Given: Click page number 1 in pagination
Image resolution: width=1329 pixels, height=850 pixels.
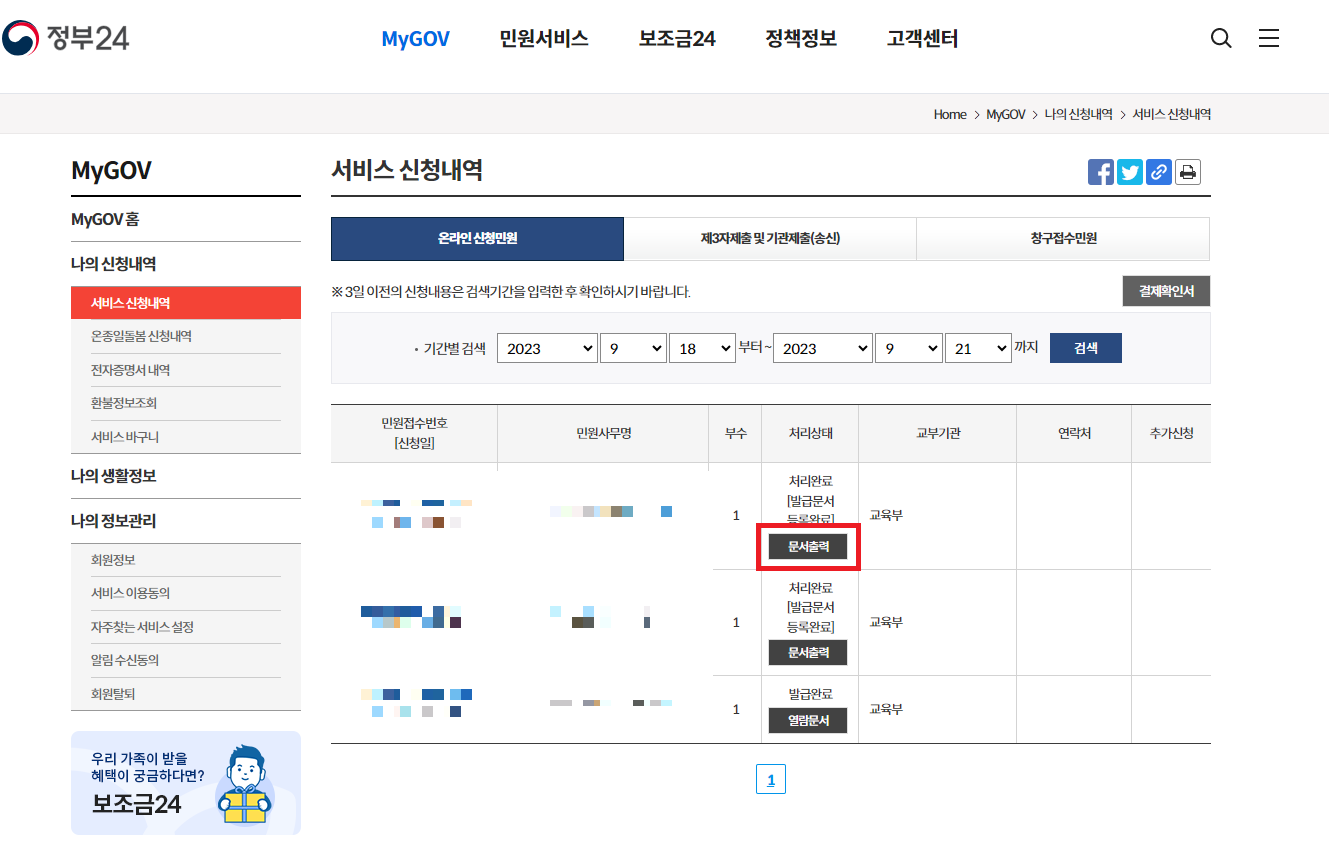Looking at the screenshot, I should (x=770, y=779).
